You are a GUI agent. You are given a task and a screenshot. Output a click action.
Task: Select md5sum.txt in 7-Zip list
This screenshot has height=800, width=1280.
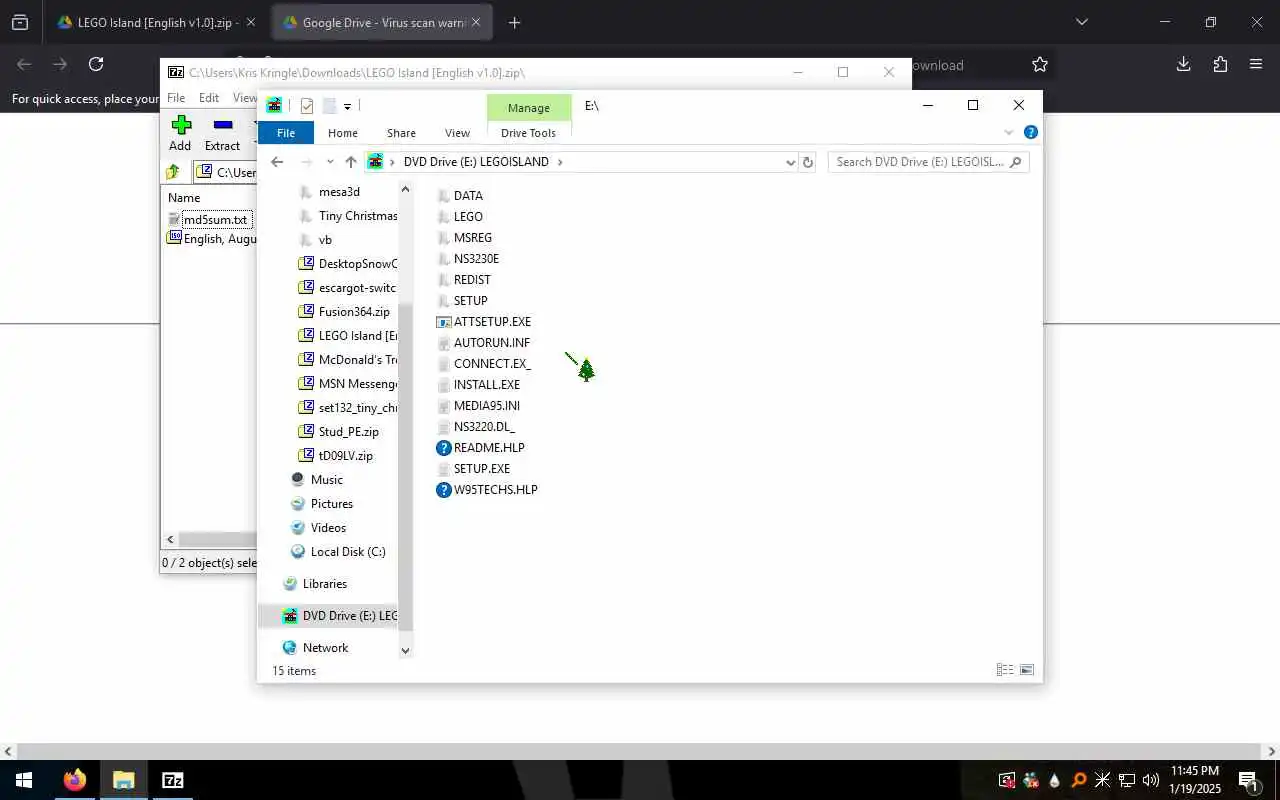click(x=215, y=220)
